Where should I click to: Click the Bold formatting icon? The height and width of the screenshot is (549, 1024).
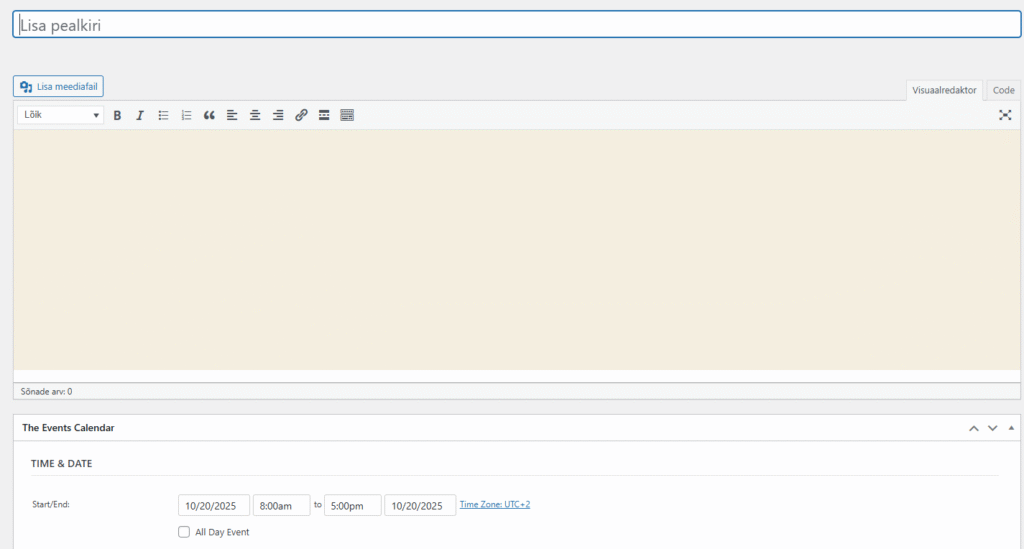[117, 116]
